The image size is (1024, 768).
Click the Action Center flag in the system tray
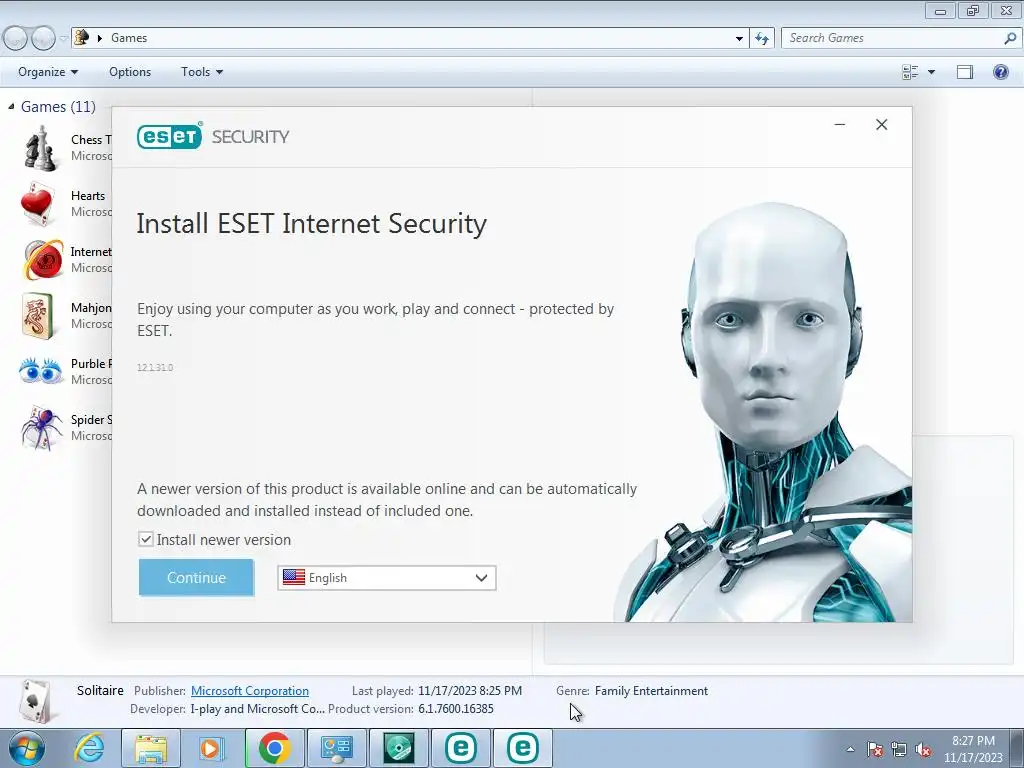click(x=875, y=749)
